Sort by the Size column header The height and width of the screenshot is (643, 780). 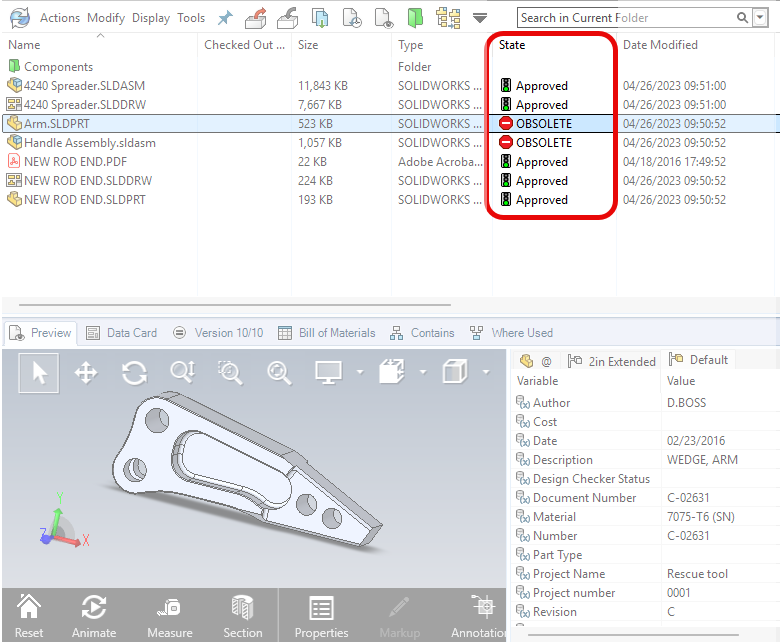308,45
